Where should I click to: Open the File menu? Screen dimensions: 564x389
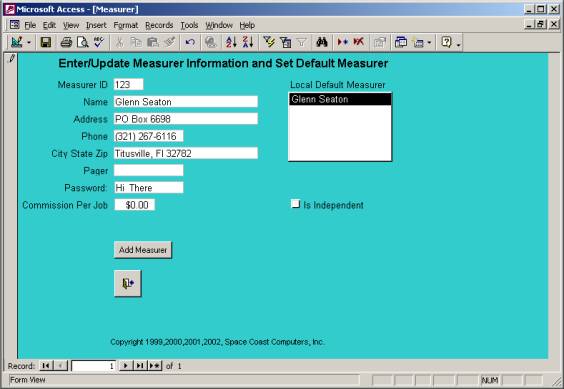(30, 25)
